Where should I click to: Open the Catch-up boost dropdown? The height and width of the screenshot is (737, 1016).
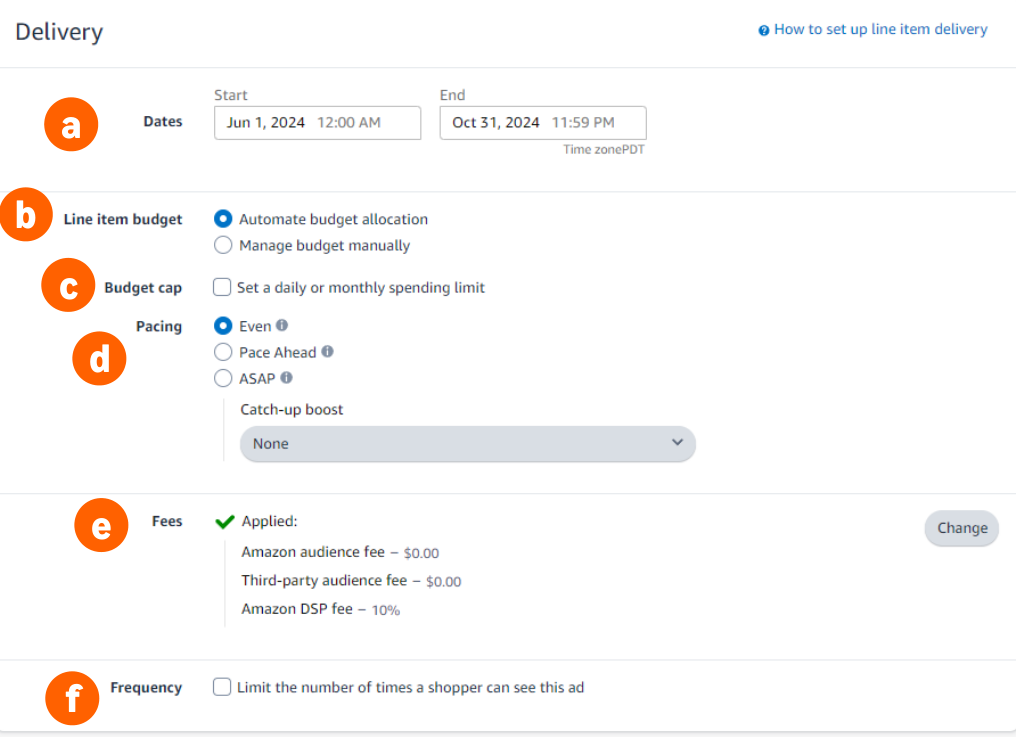[468, 444]
